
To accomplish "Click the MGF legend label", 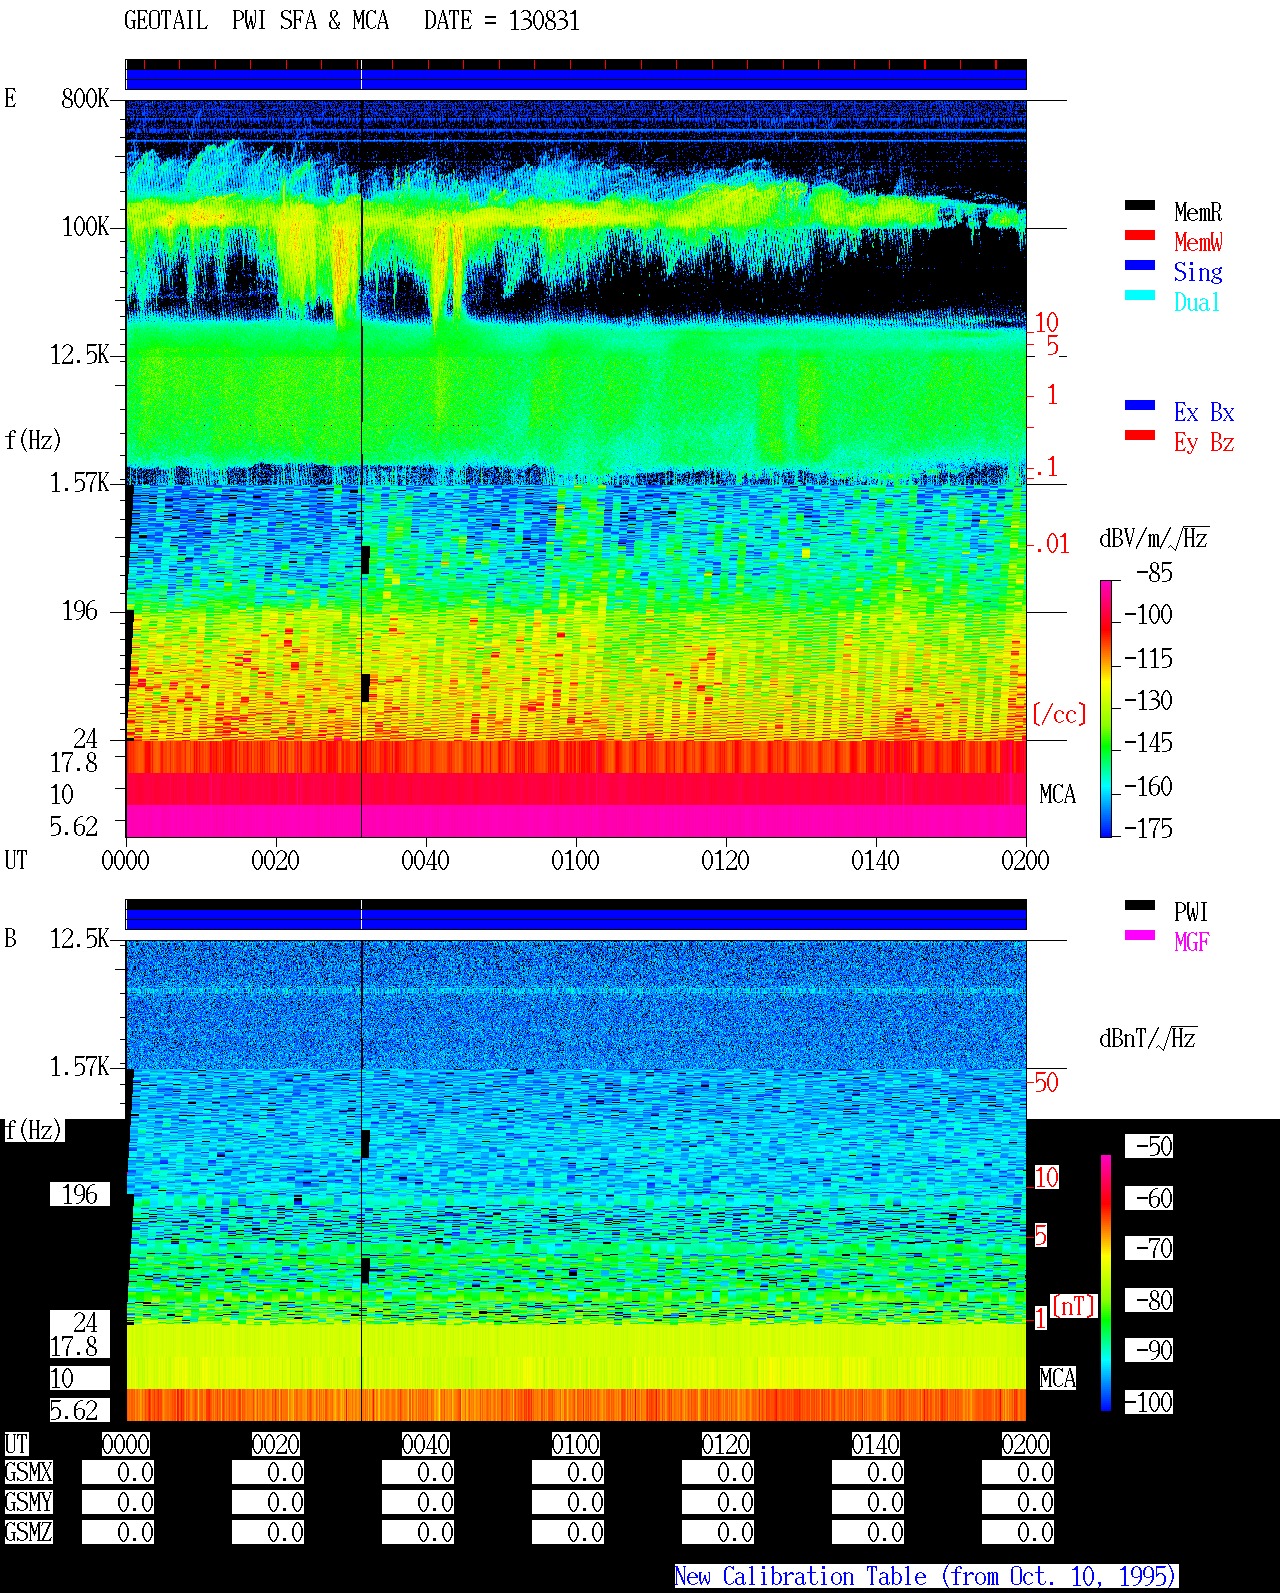I will tap(1191, 942).
